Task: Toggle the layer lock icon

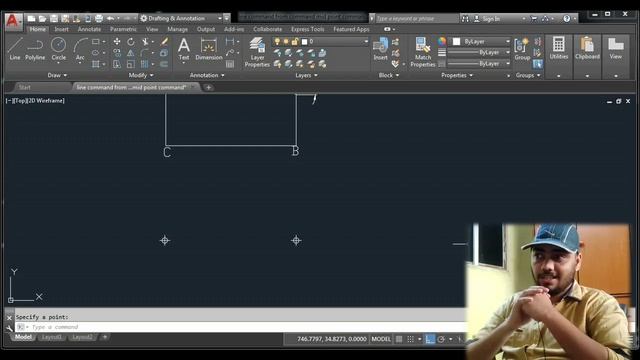Action: click(295, 42)
